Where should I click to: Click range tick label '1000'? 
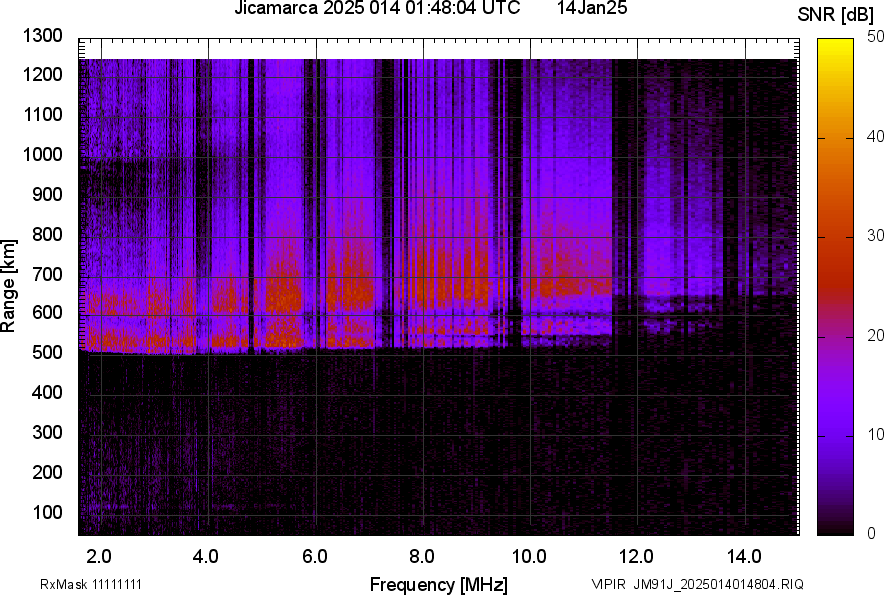pyautogui.click(x=42, y=154)
